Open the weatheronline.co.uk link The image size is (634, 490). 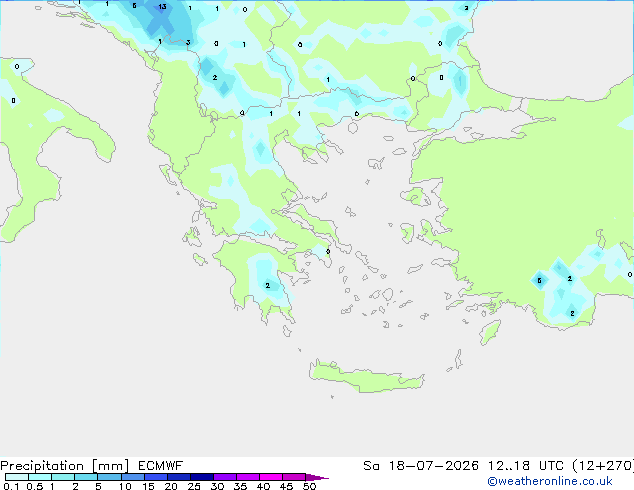[x=550, y=481]
